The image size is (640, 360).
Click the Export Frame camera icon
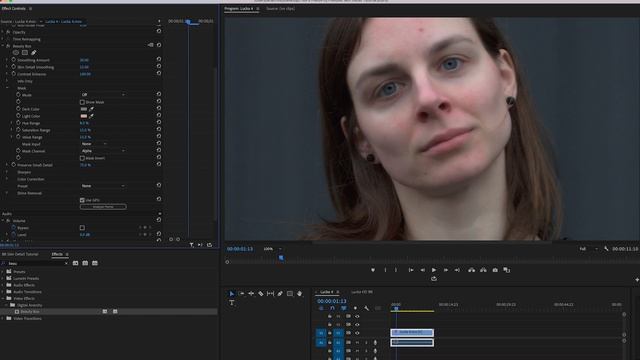tap(495, 270)
